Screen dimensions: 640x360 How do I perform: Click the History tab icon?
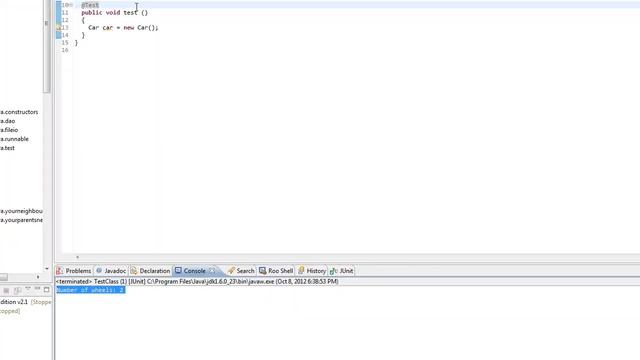[301, 270]
